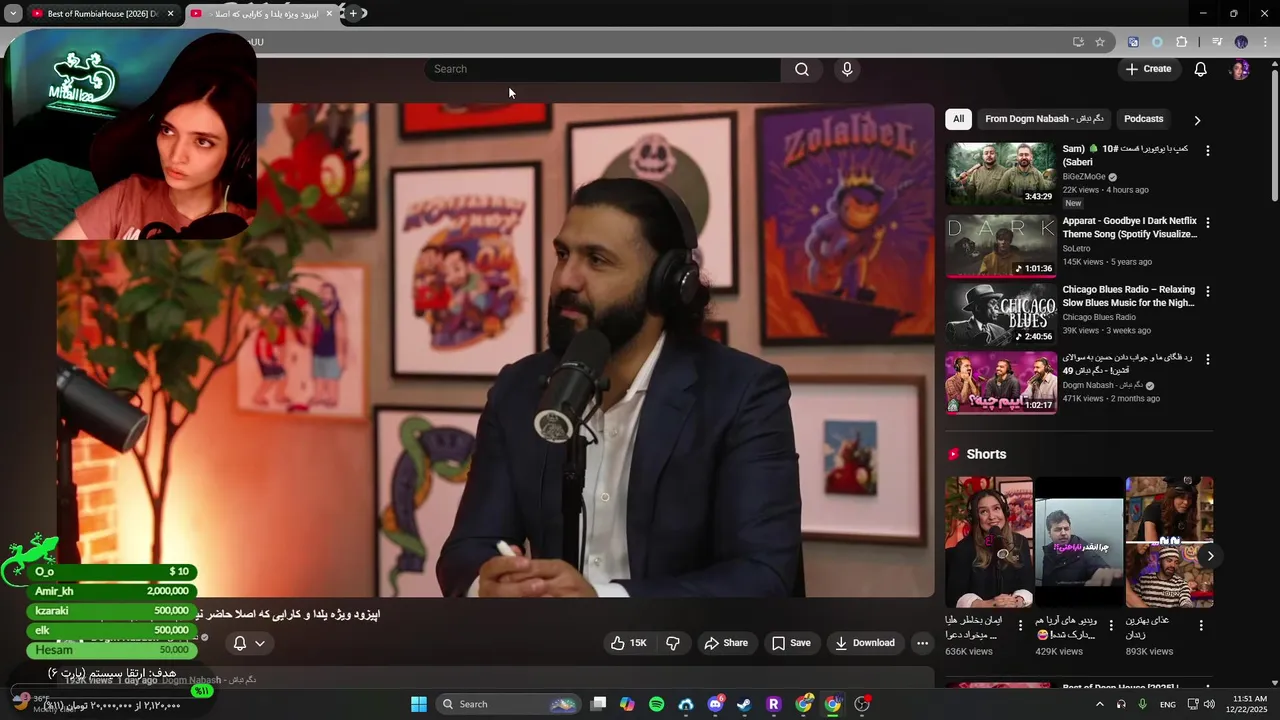Focus the YouTube search field
1280x720 pixels.
[x=603, y=69]
